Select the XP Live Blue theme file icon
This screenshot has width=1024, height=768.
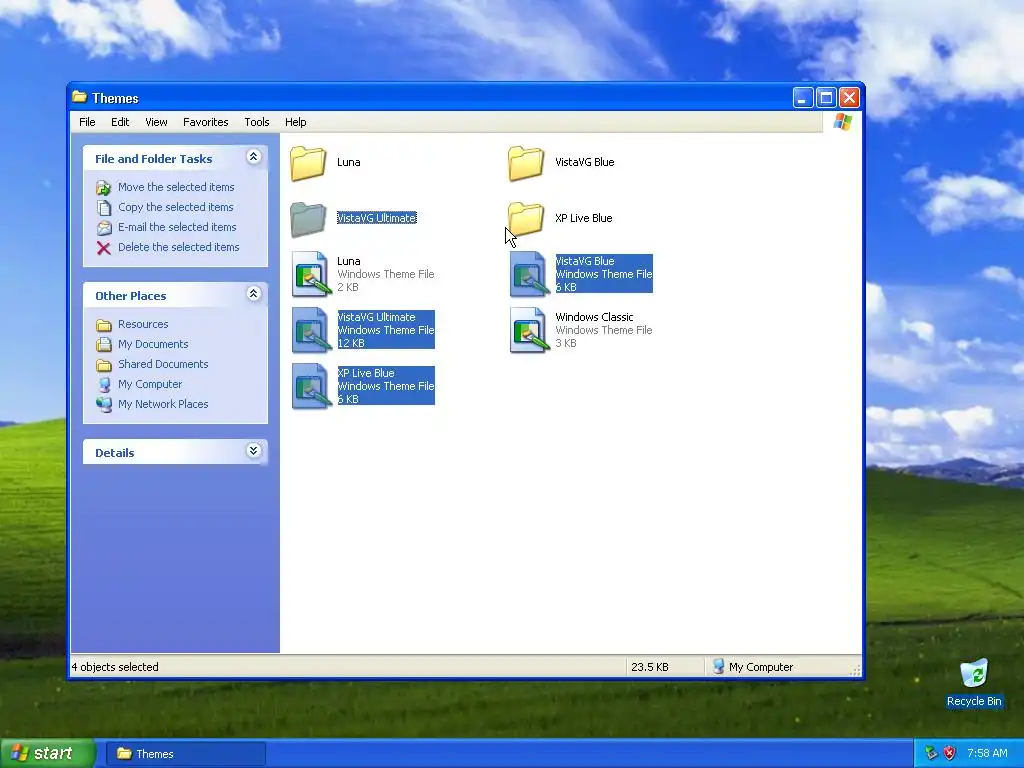point(310,387)
